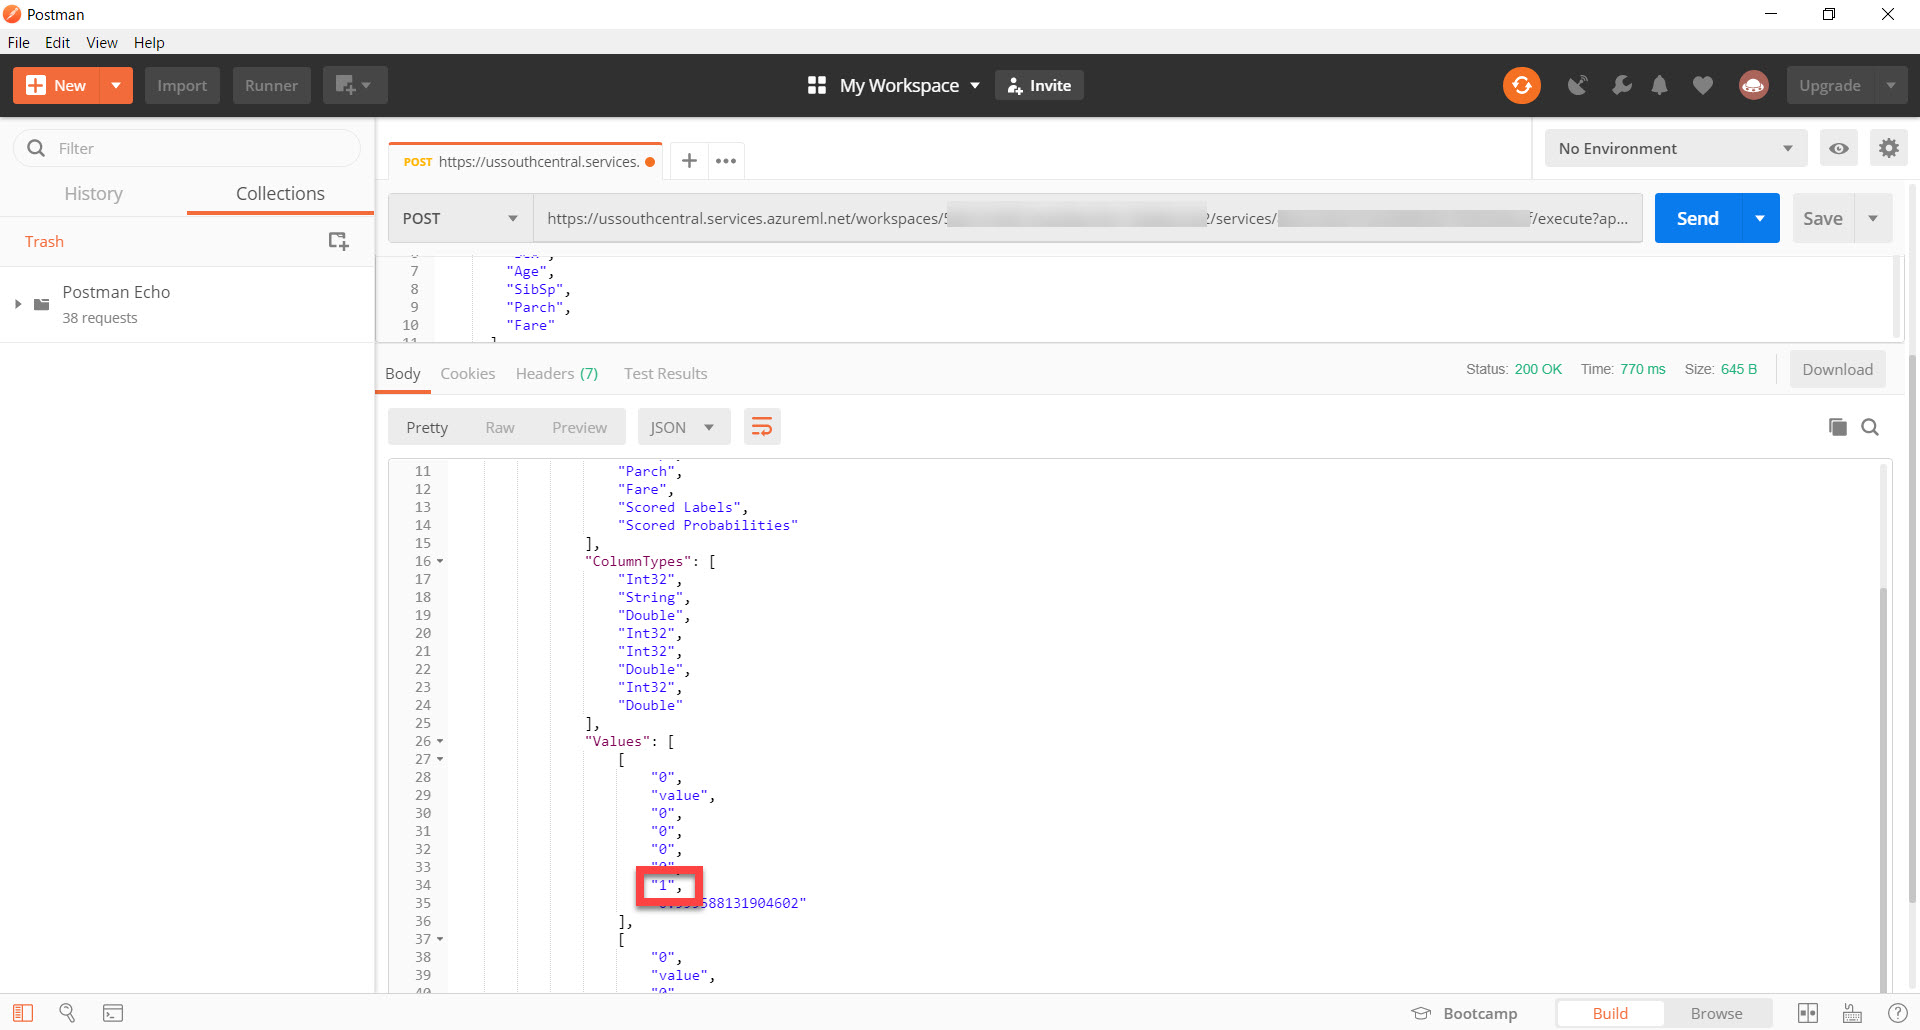The image size is (1920, 1030).
Task: Open the Upgrade dropdown arrow
Action: [x=1890, y=86]
